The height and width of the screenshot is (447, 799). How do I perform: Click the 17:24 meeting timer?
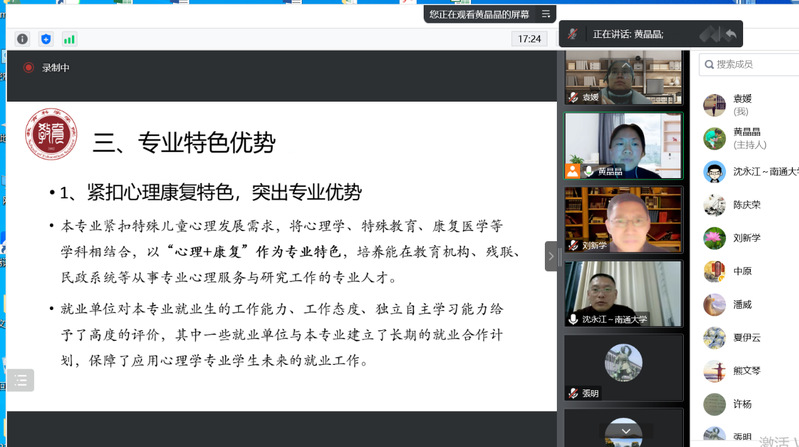[x=529, y=39]
